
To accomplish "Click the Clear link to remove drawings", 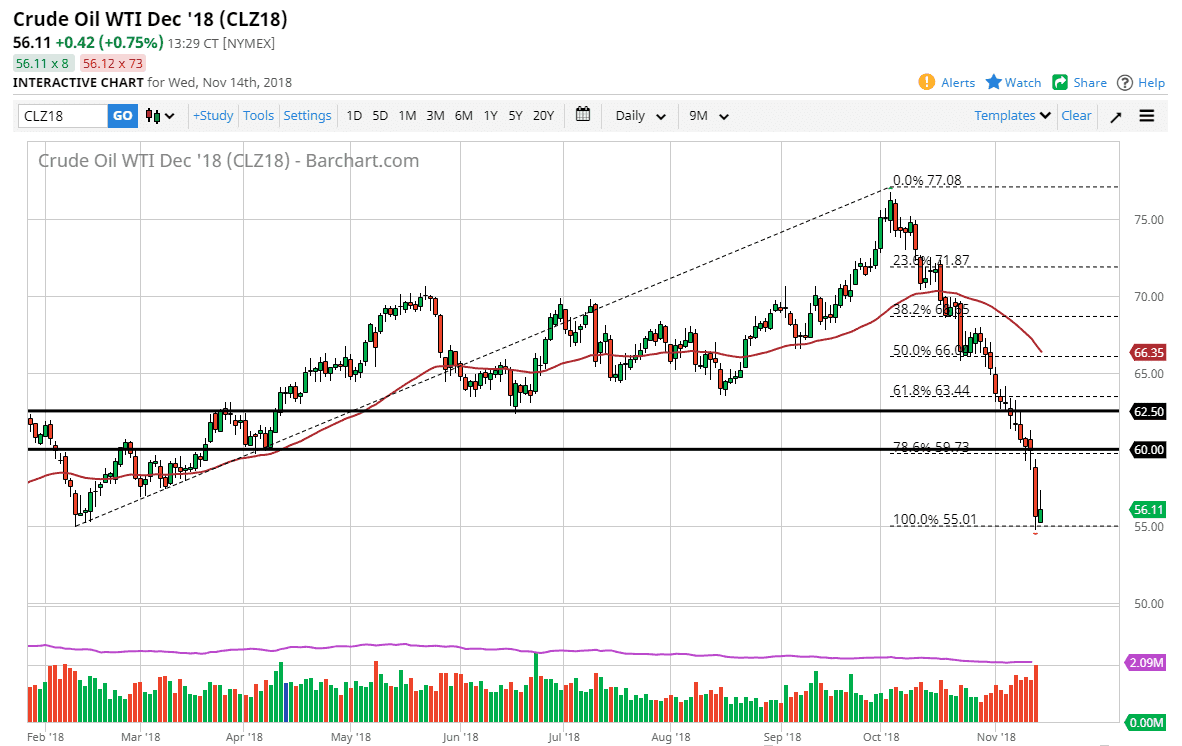I will (1076, 115).
